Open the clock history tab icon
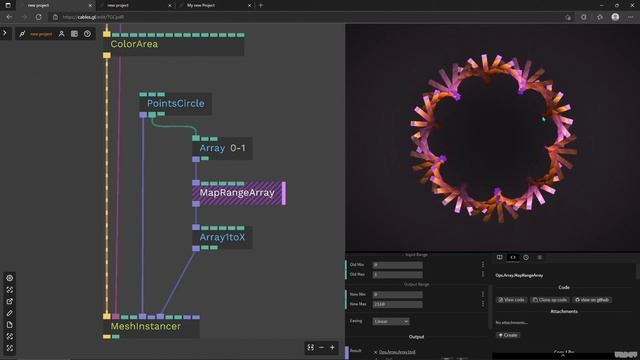This screenshot has height=360, width=640. click(x=526, y=257)
